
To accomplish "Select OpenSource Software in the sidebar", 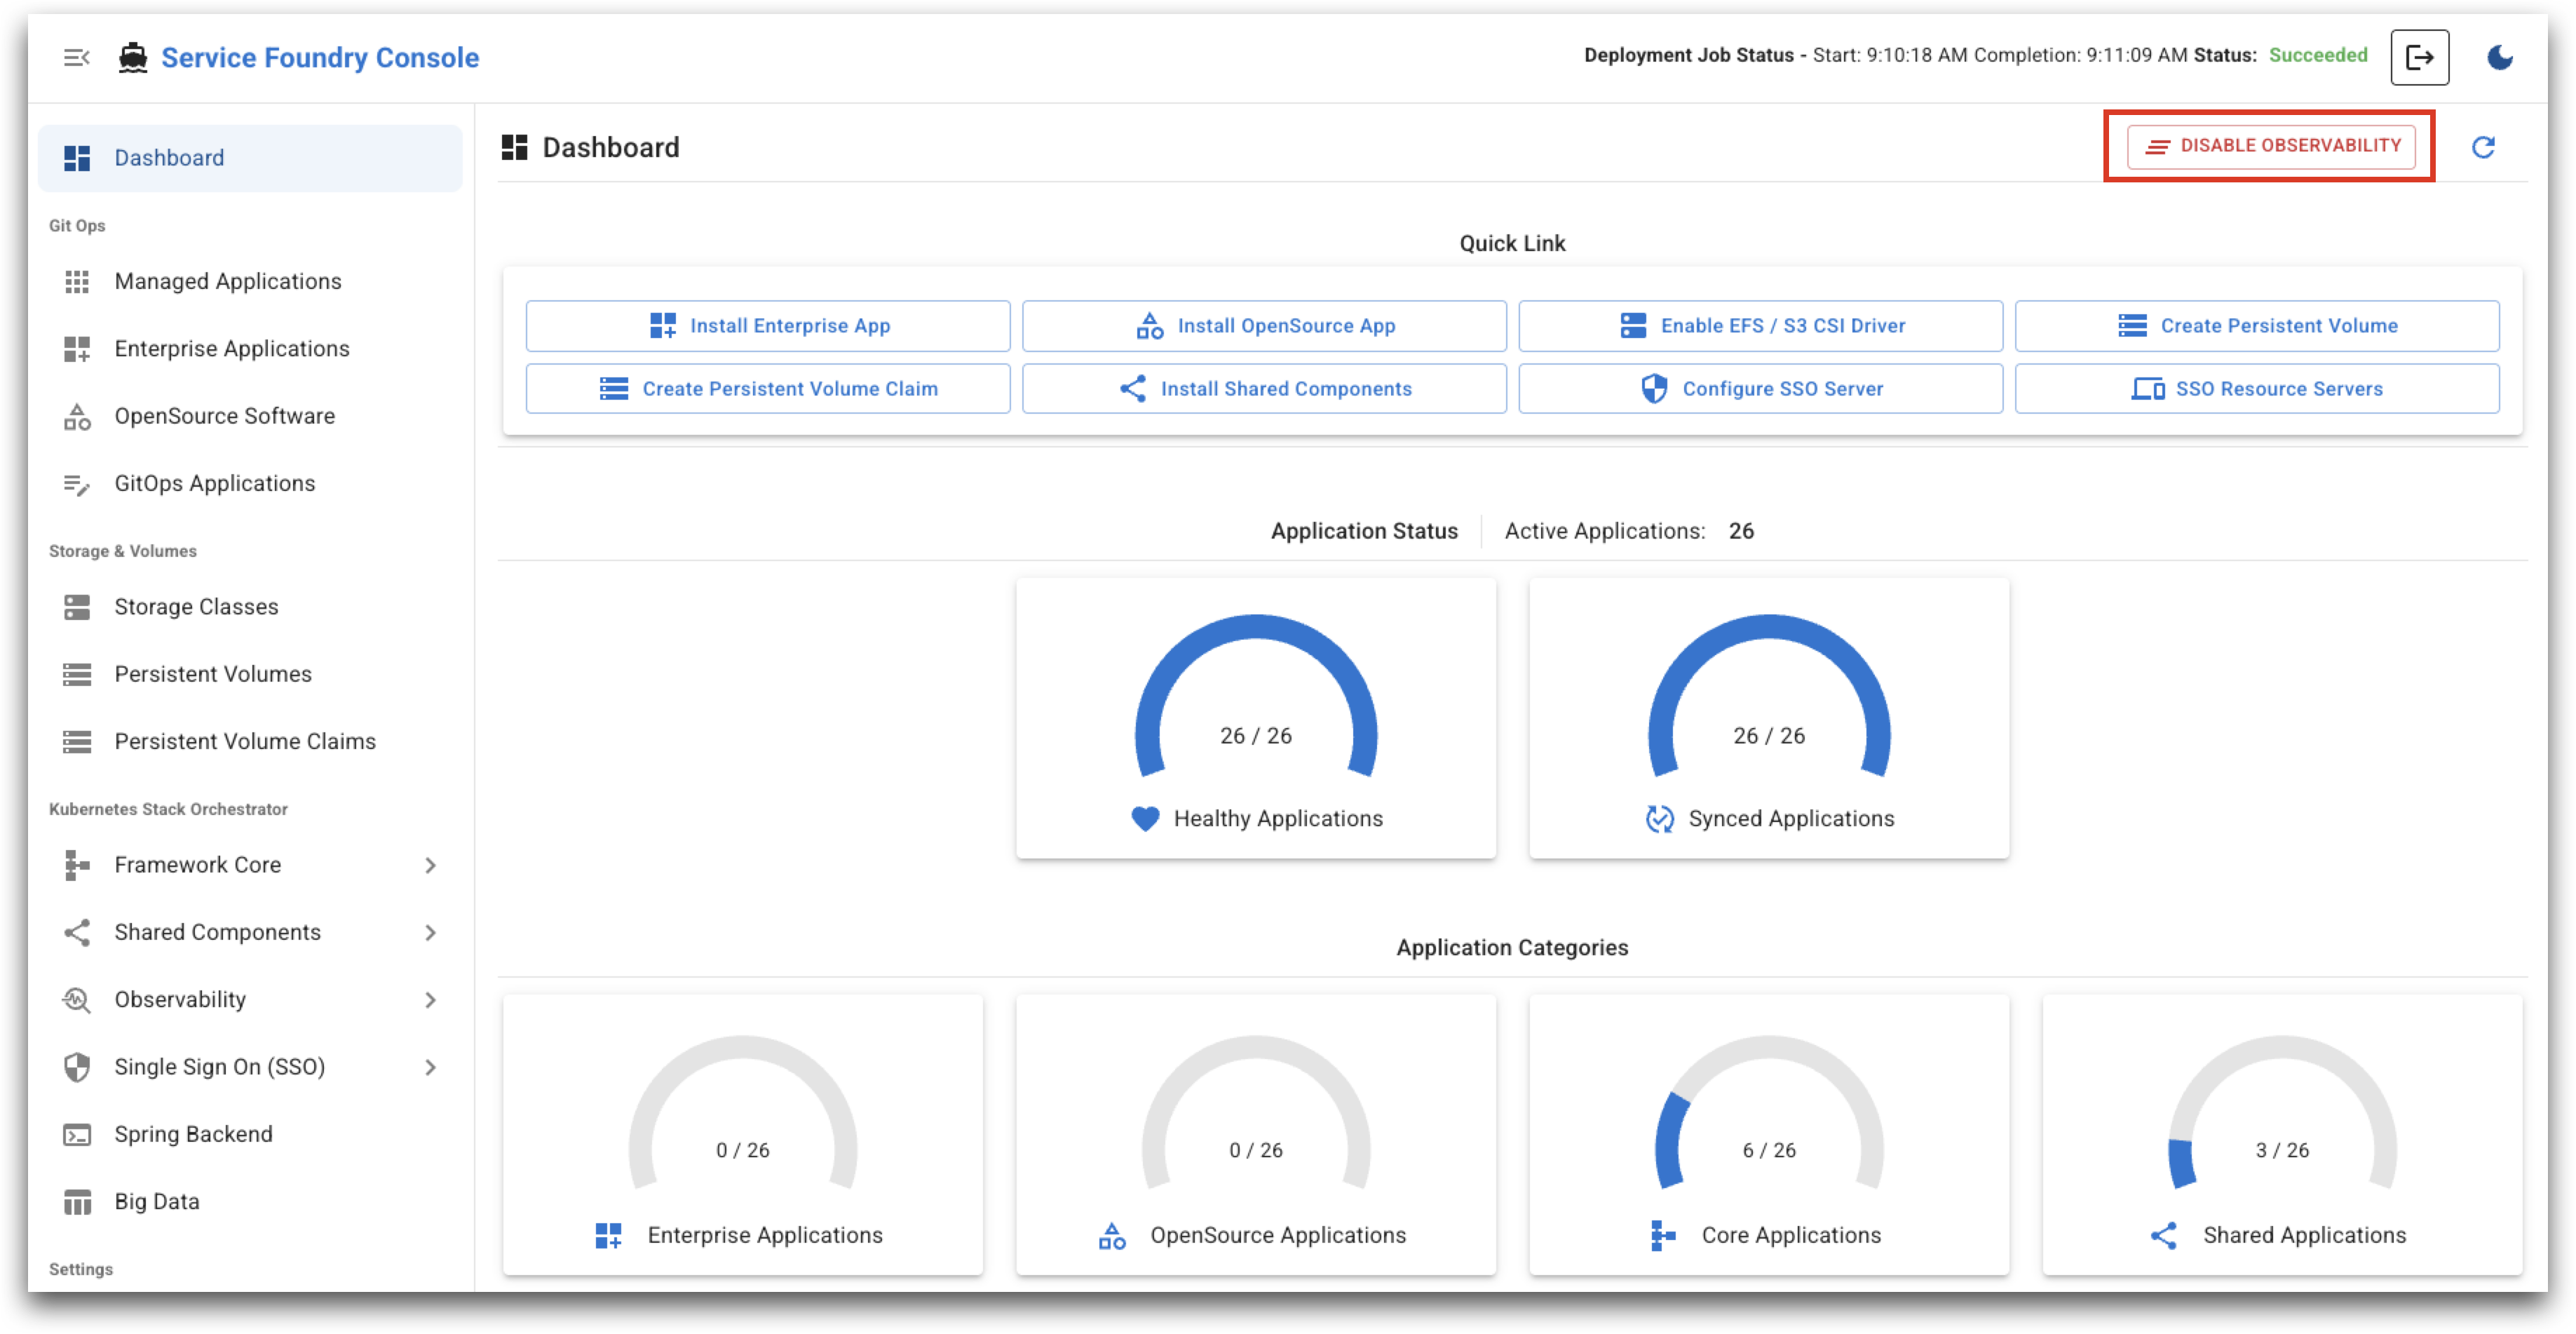I will point(224,416).
